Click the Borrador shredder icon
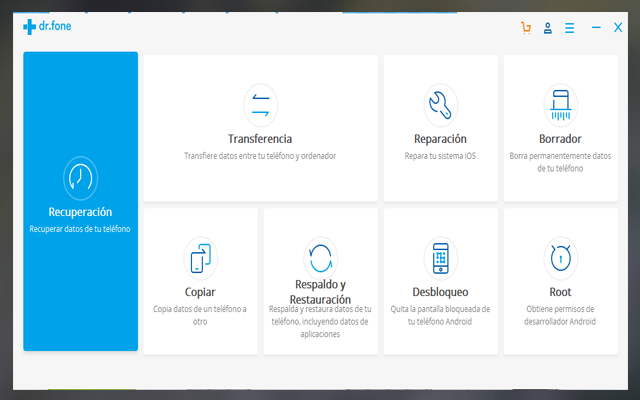640x400 pixels. (x=560, y=103)
